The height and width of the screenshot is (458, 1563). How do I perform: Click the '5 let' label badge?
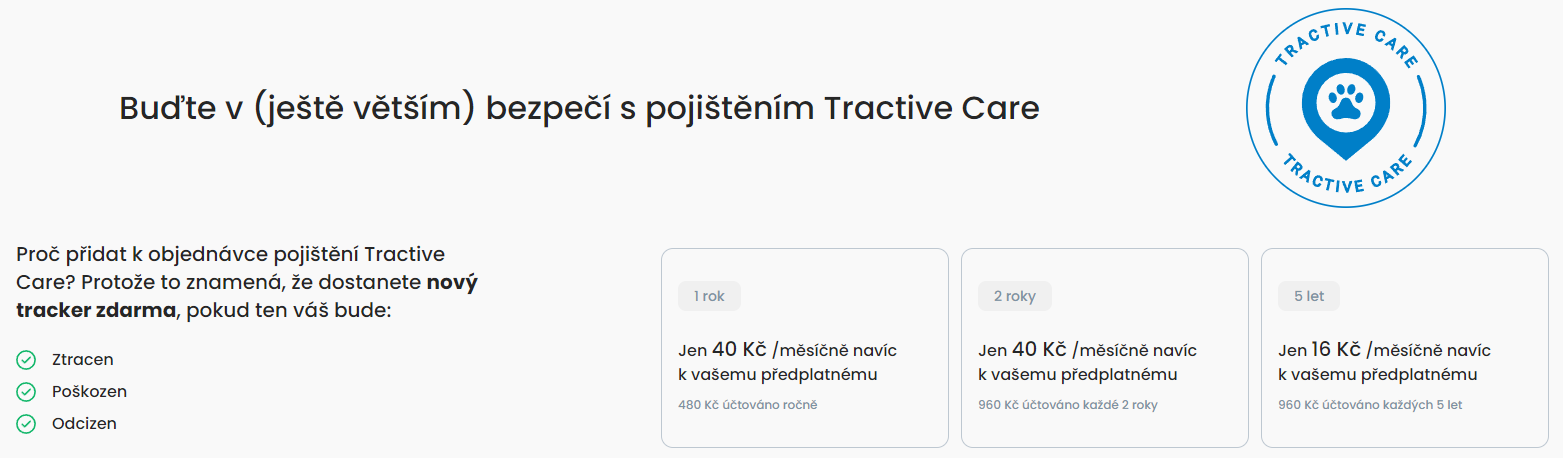pyautogui.click(x=1309, y=296)
